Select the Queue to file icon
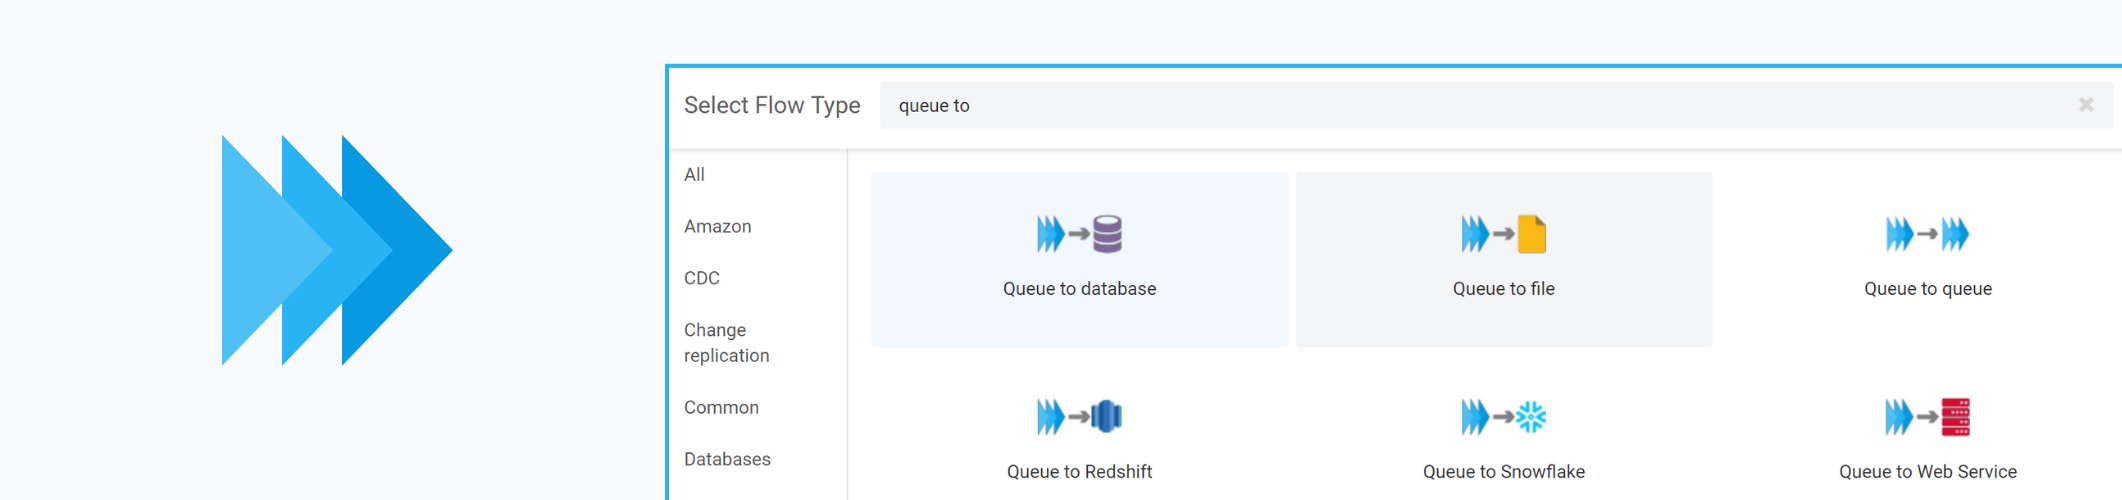 [x=1503, y=234]
